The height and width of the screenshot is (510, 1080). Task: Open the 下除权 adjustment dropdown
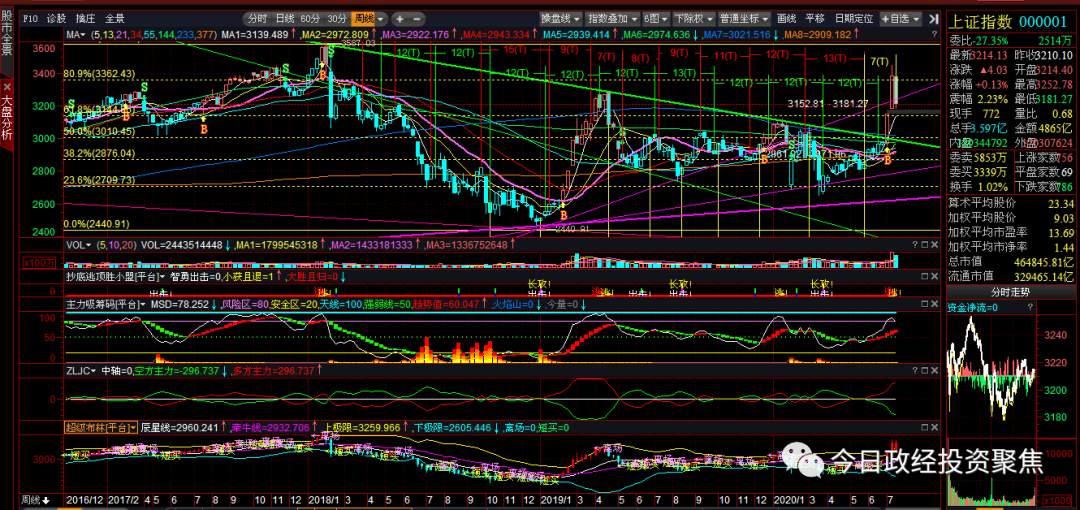693,19
